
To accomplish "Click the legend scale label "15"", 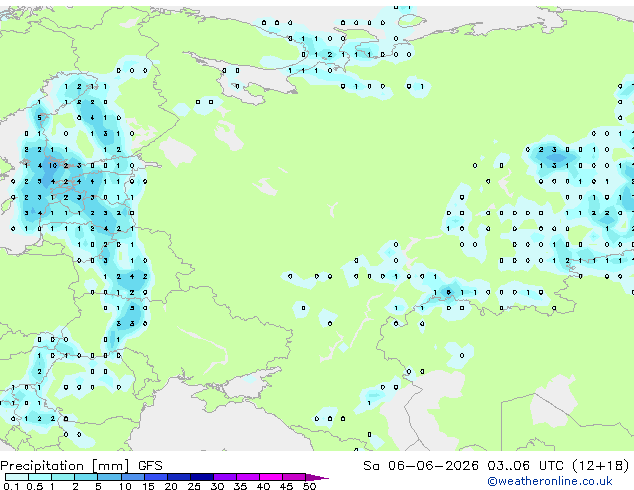I will (148, 486).
